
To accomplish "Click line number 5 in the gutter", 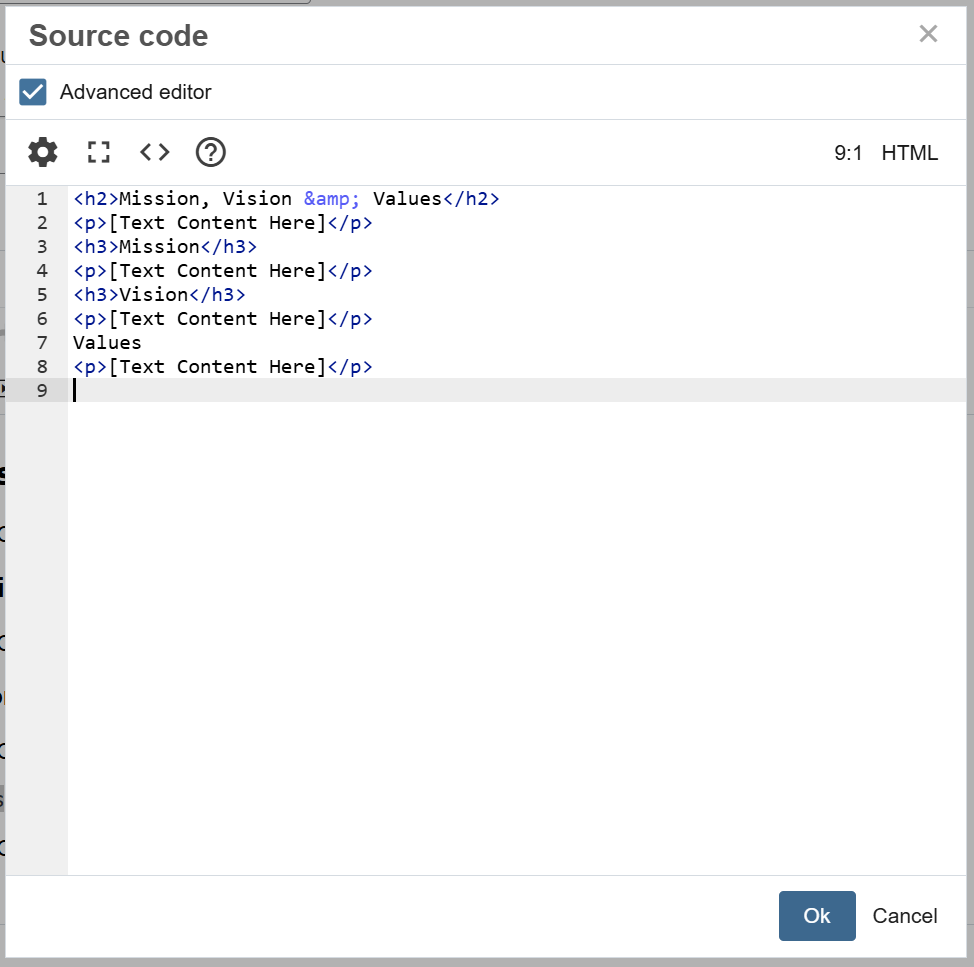I will [42, 295].
